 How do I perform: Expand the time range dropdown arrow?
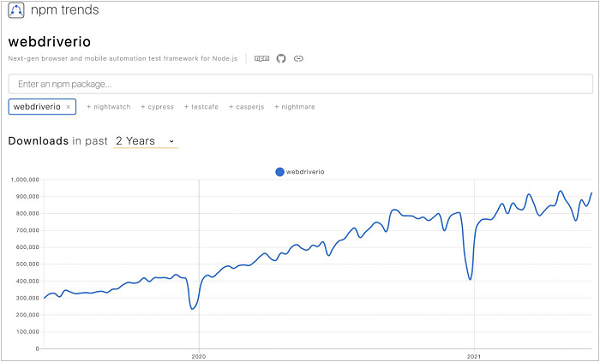[171, 141]
